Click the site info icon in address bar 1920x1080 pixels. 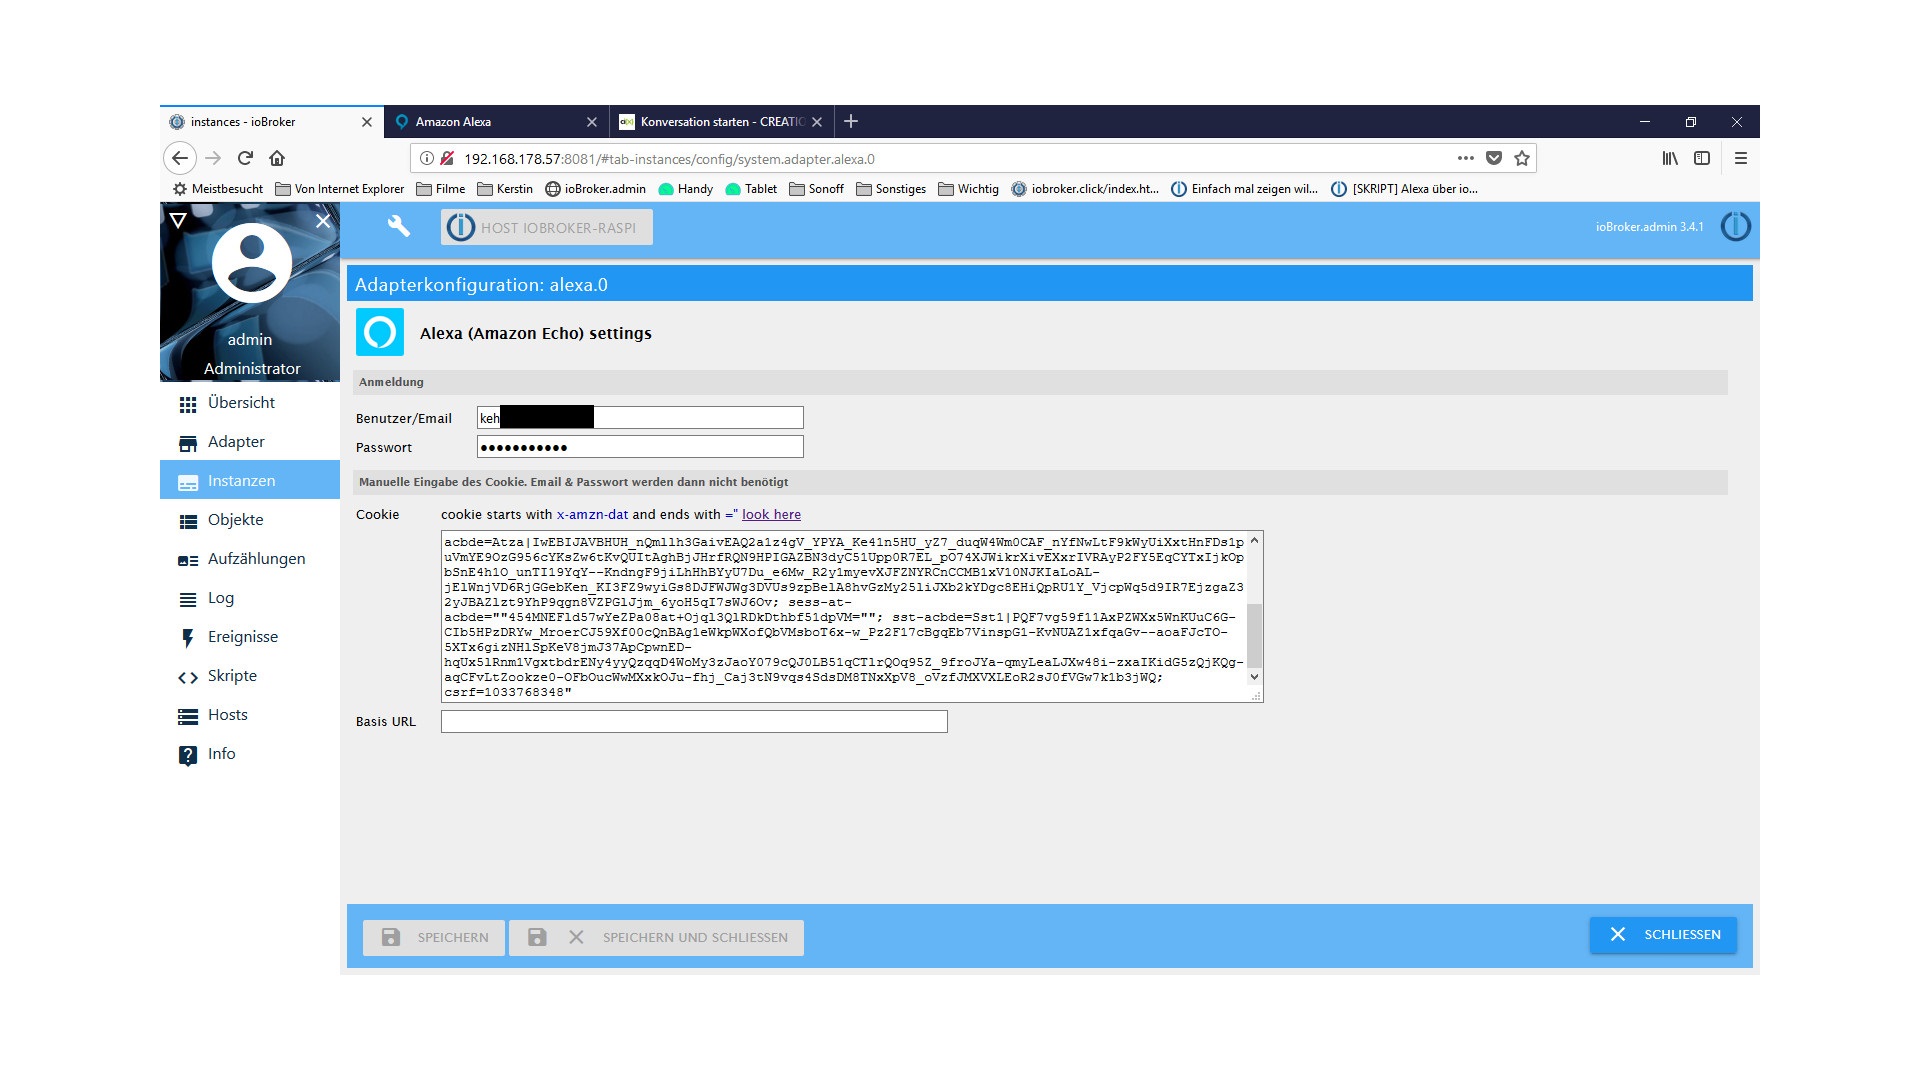(x=427, y=158)
